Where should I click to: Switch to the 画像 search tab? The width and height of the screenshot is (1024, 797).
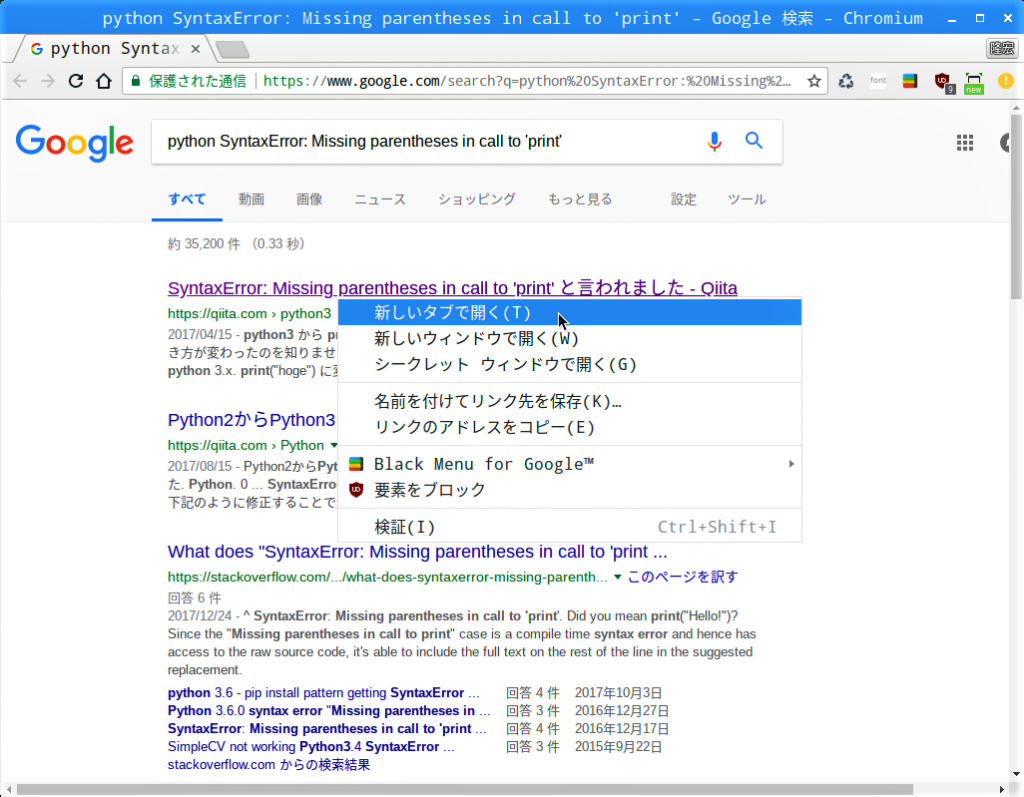(310, 199)
